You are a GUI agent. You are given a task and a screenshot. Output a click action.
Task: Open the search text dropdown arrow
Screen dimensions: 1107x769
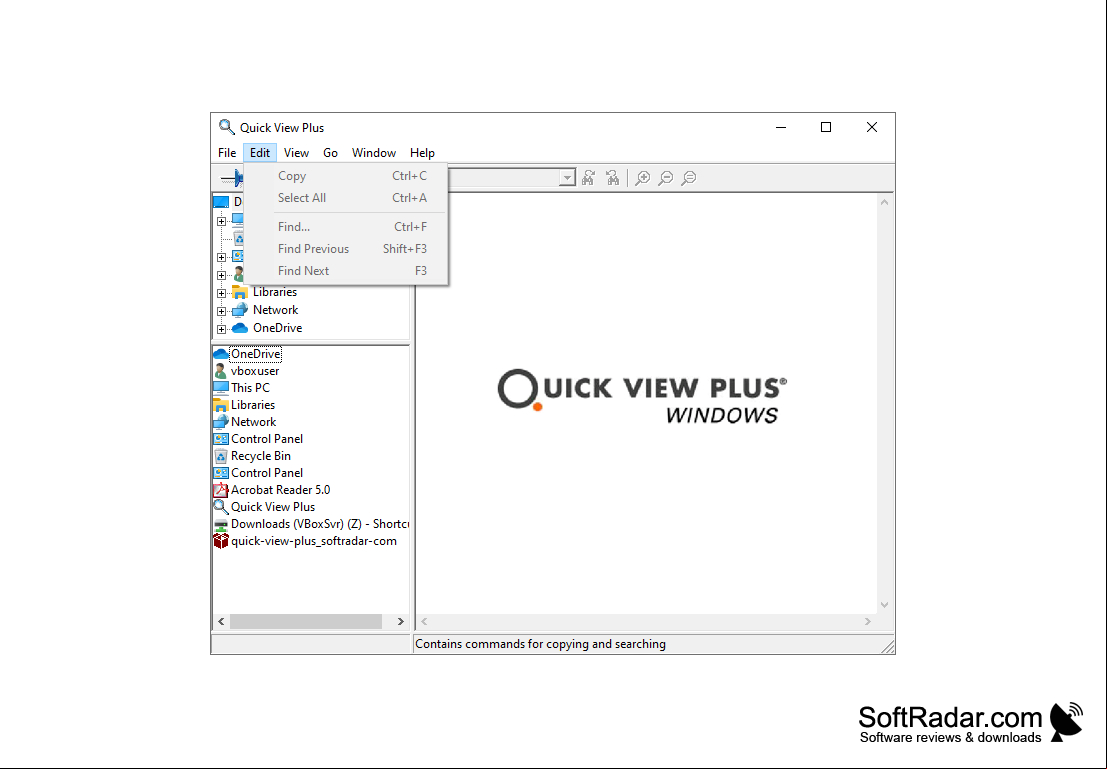[x=567, y=178]
